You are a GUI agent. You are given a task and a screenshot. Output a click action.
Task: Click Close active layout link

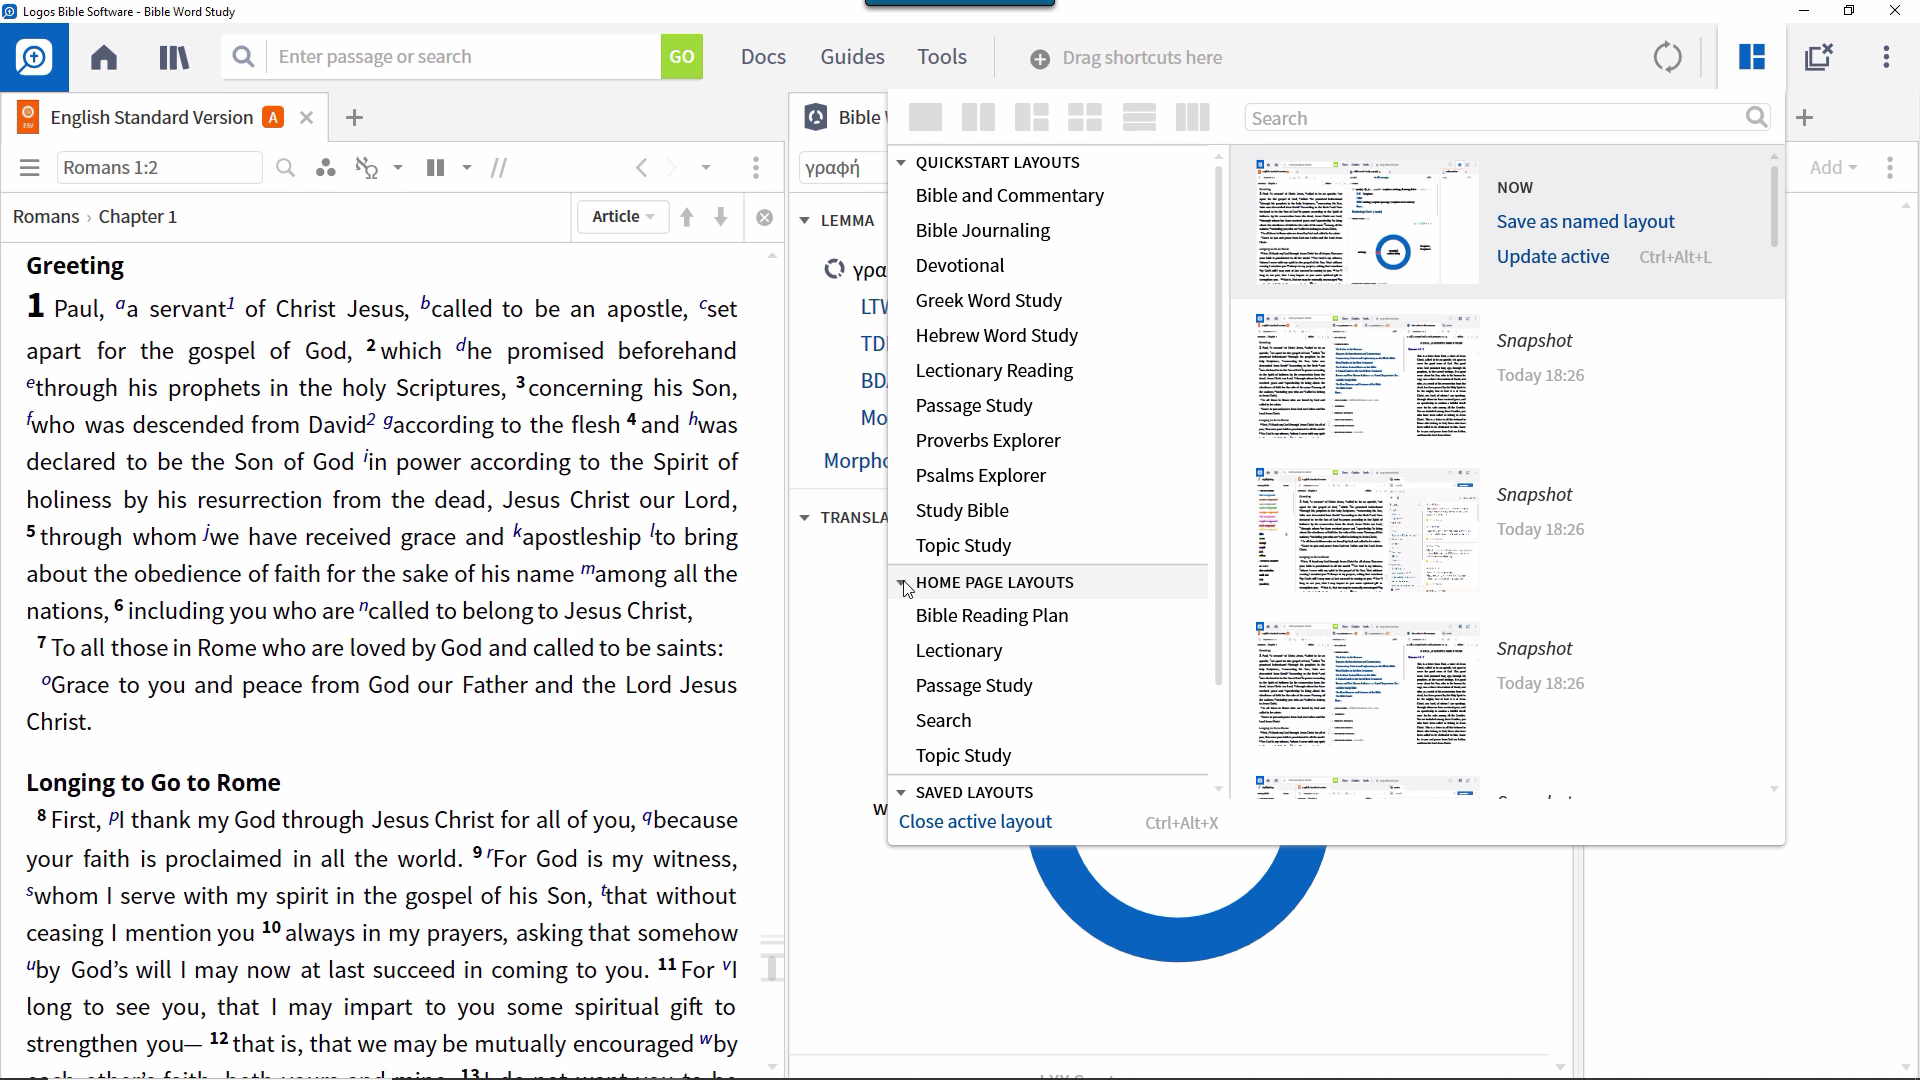pos(975,822)
